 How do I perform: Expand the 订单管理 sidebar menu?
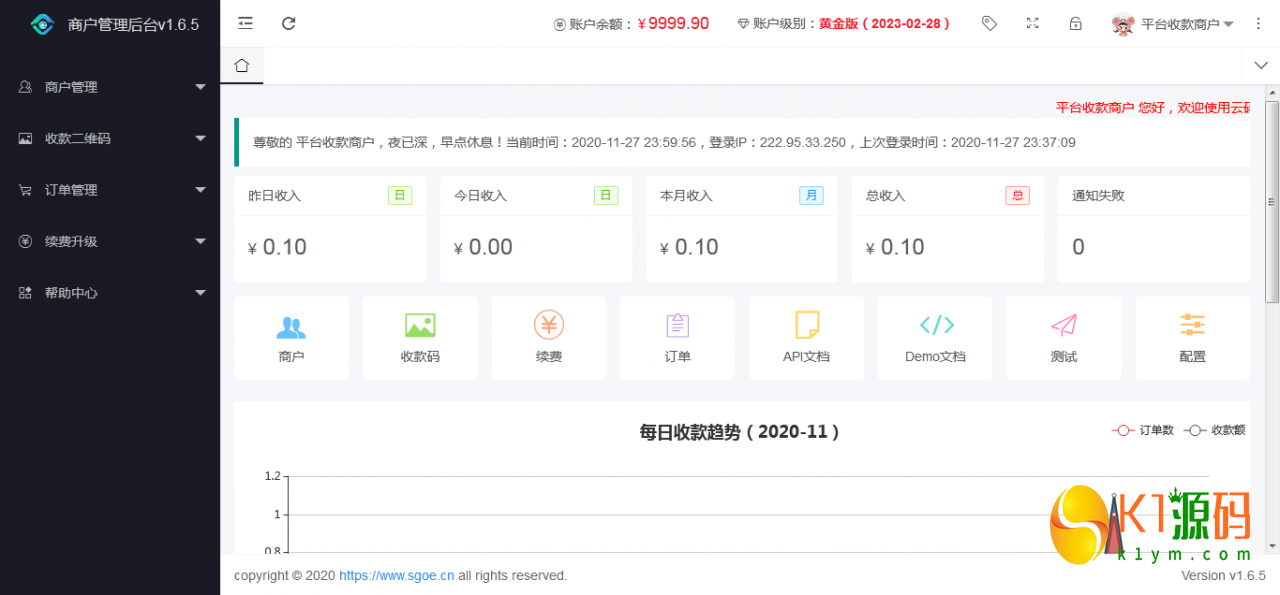[x=110, y=190]
